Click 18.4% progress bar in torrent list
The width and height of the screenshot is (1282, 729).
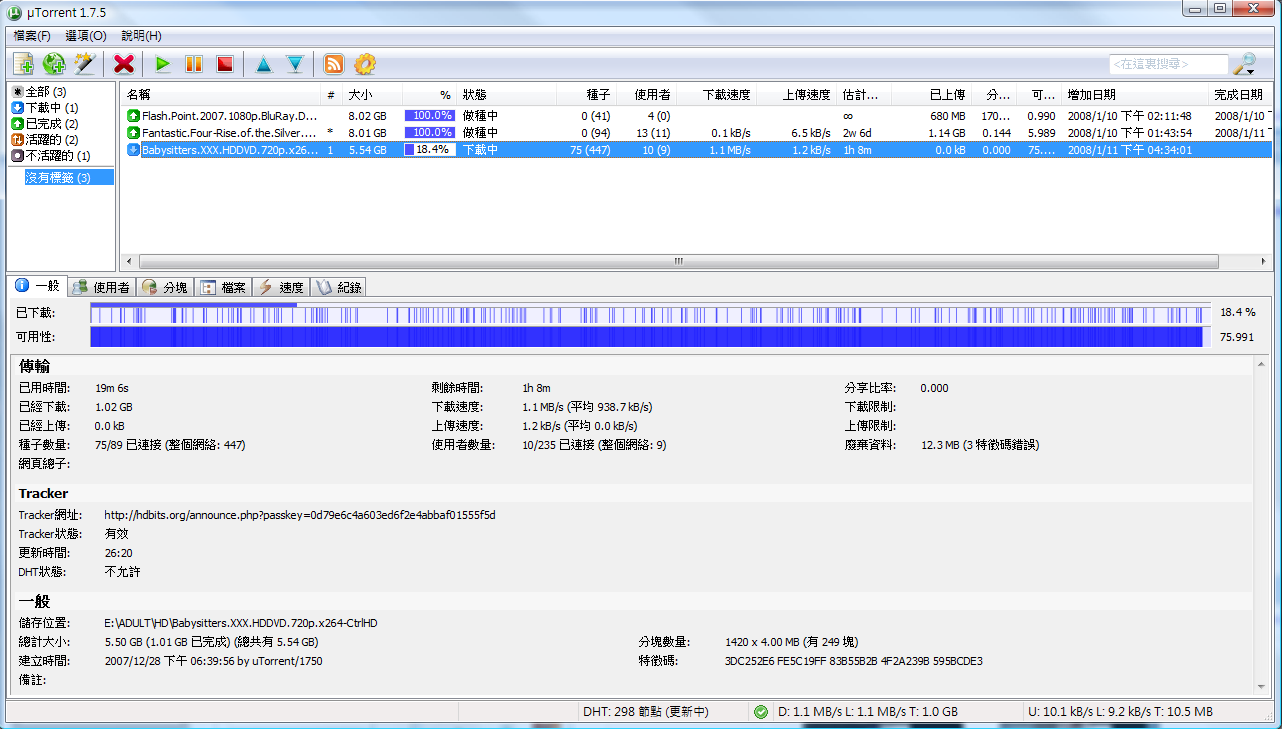(429, 149)
